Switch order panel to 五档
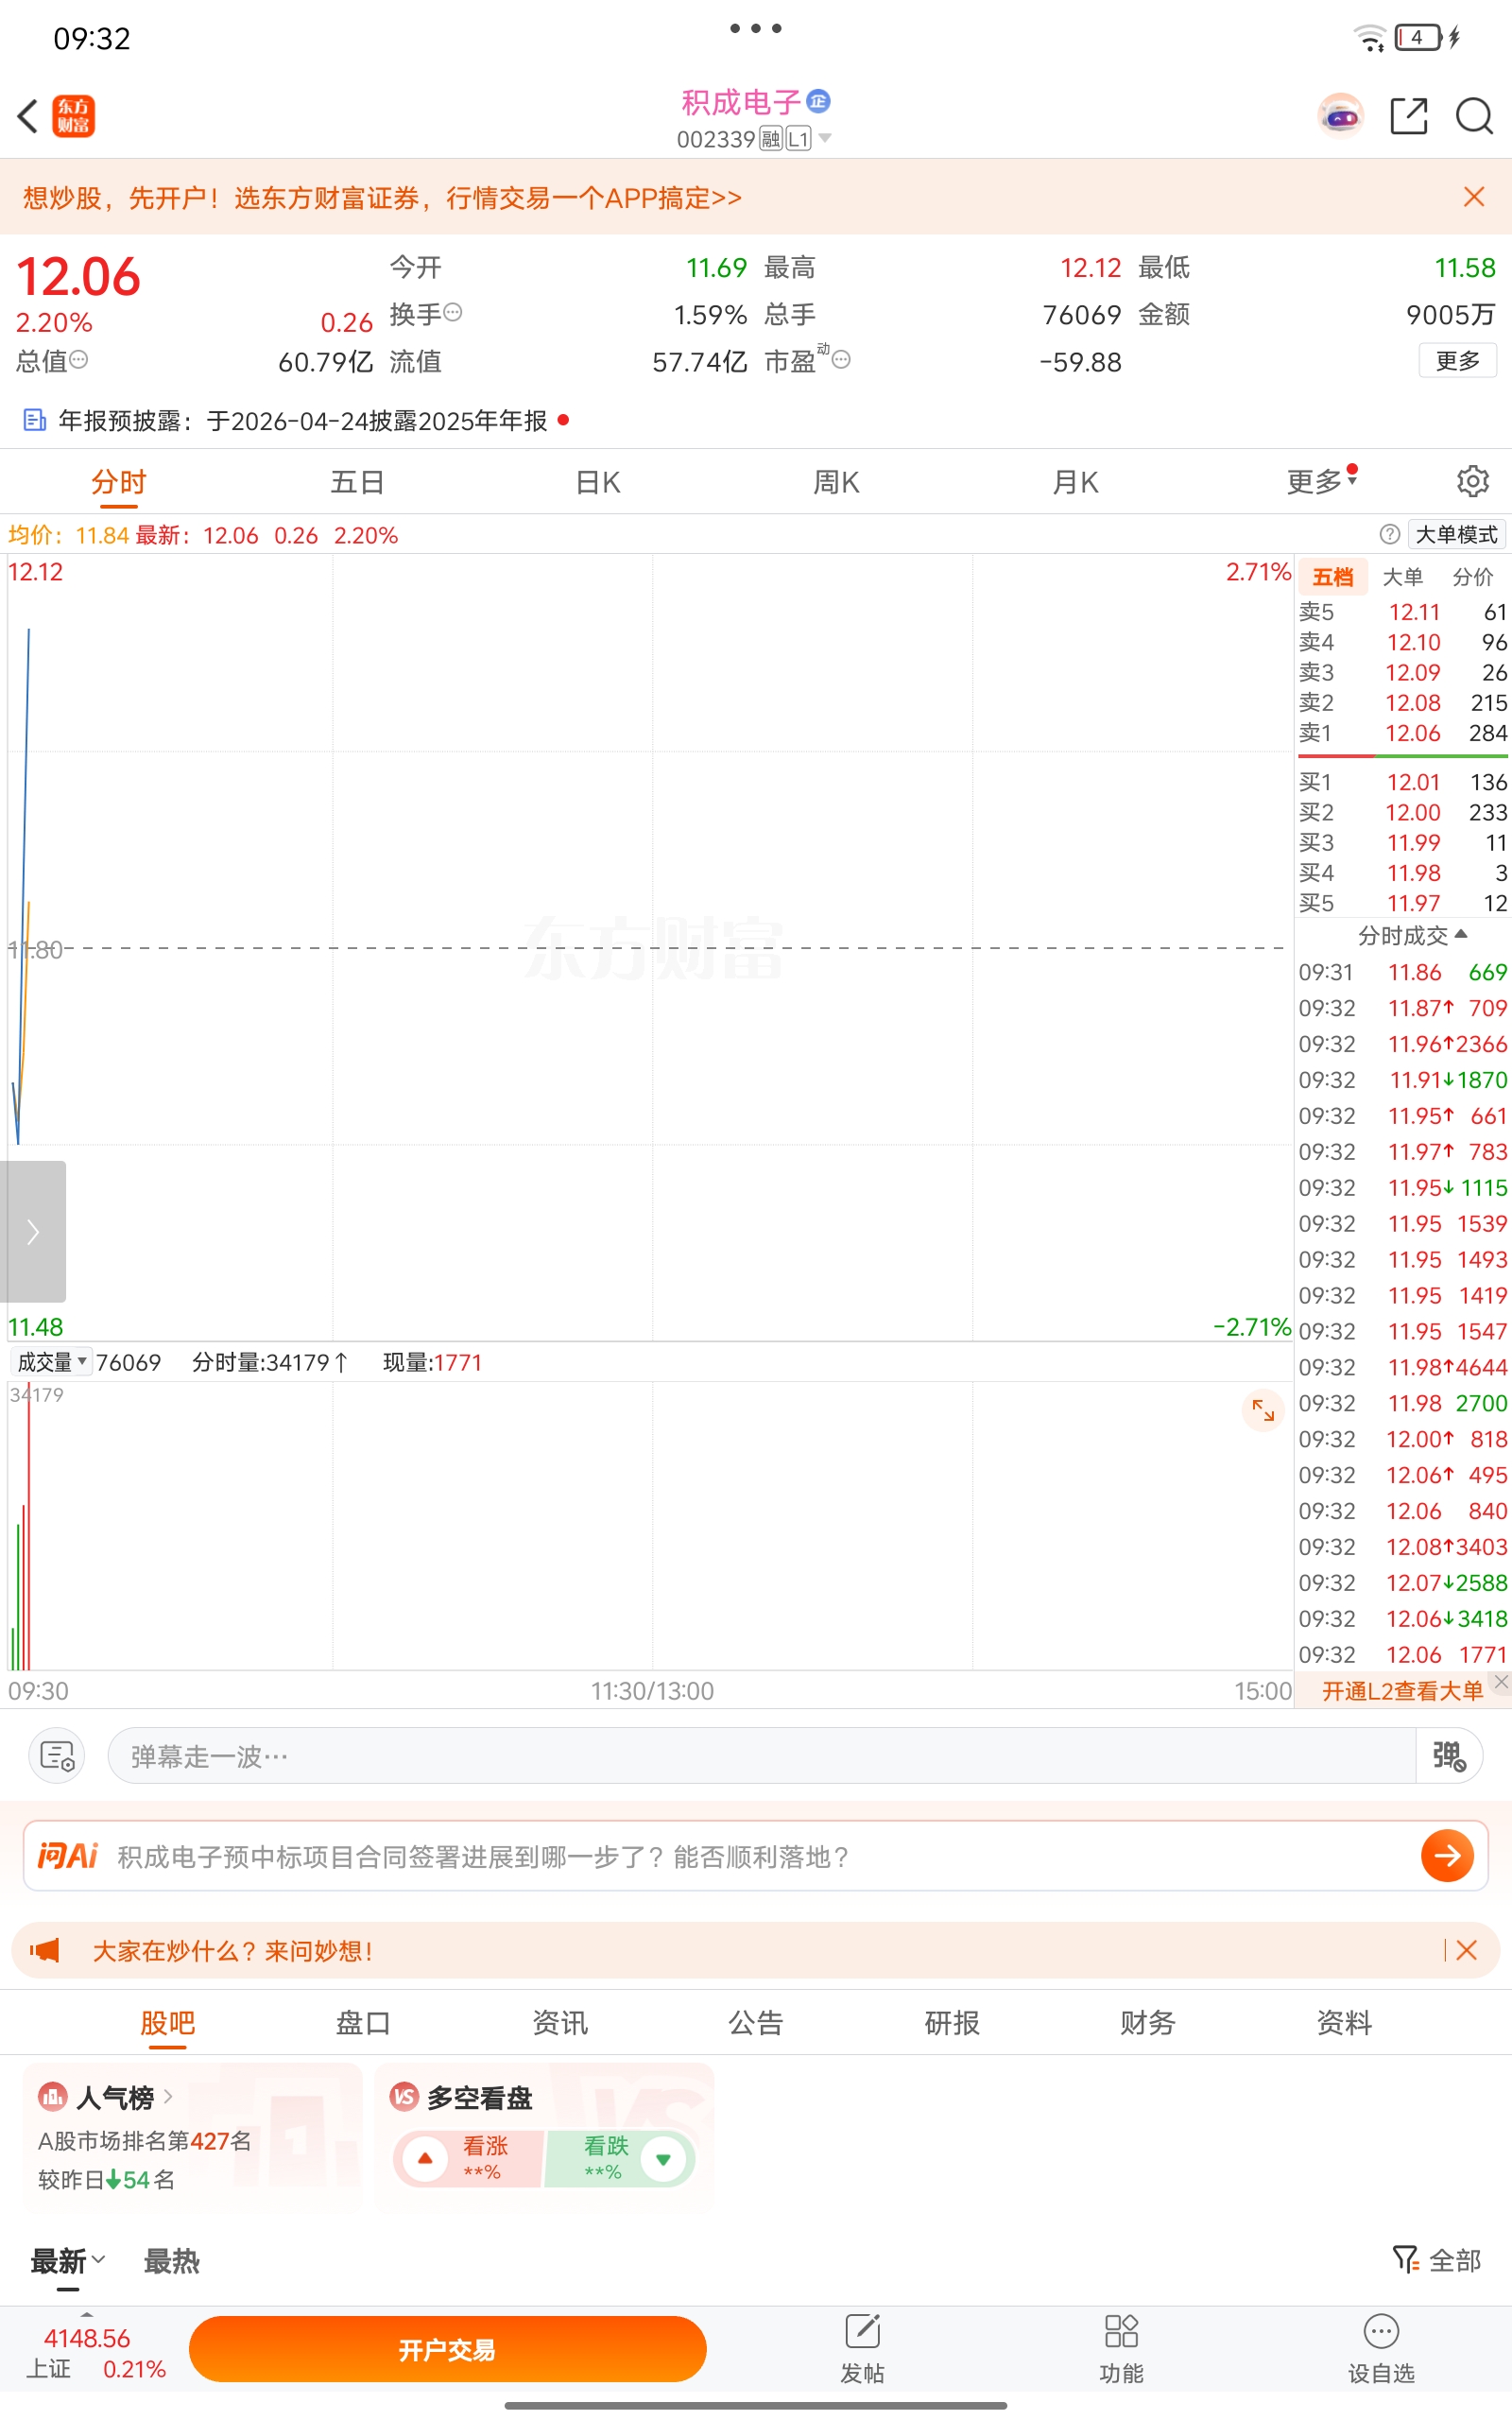1512x2420 pixels. (1332, 577)
